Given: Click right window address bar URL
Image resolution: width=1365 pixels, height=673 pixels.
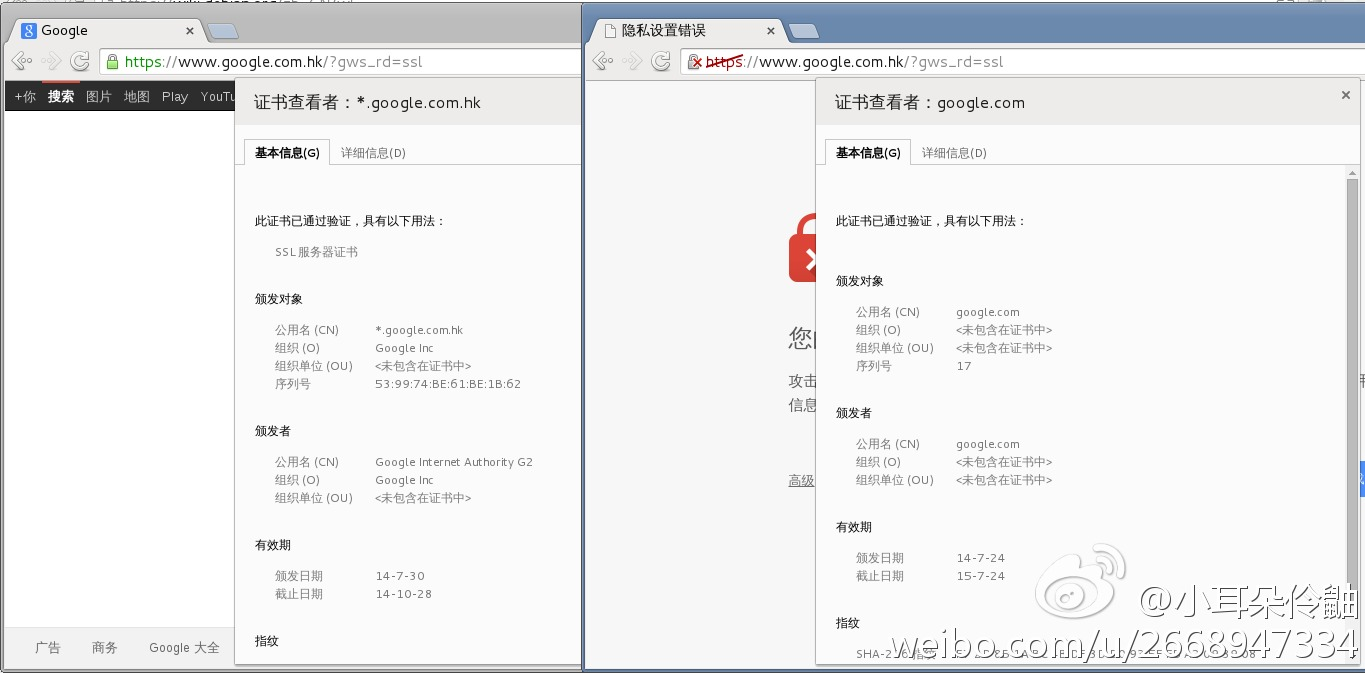Looking at the screenshot, I should pos(855,62).
